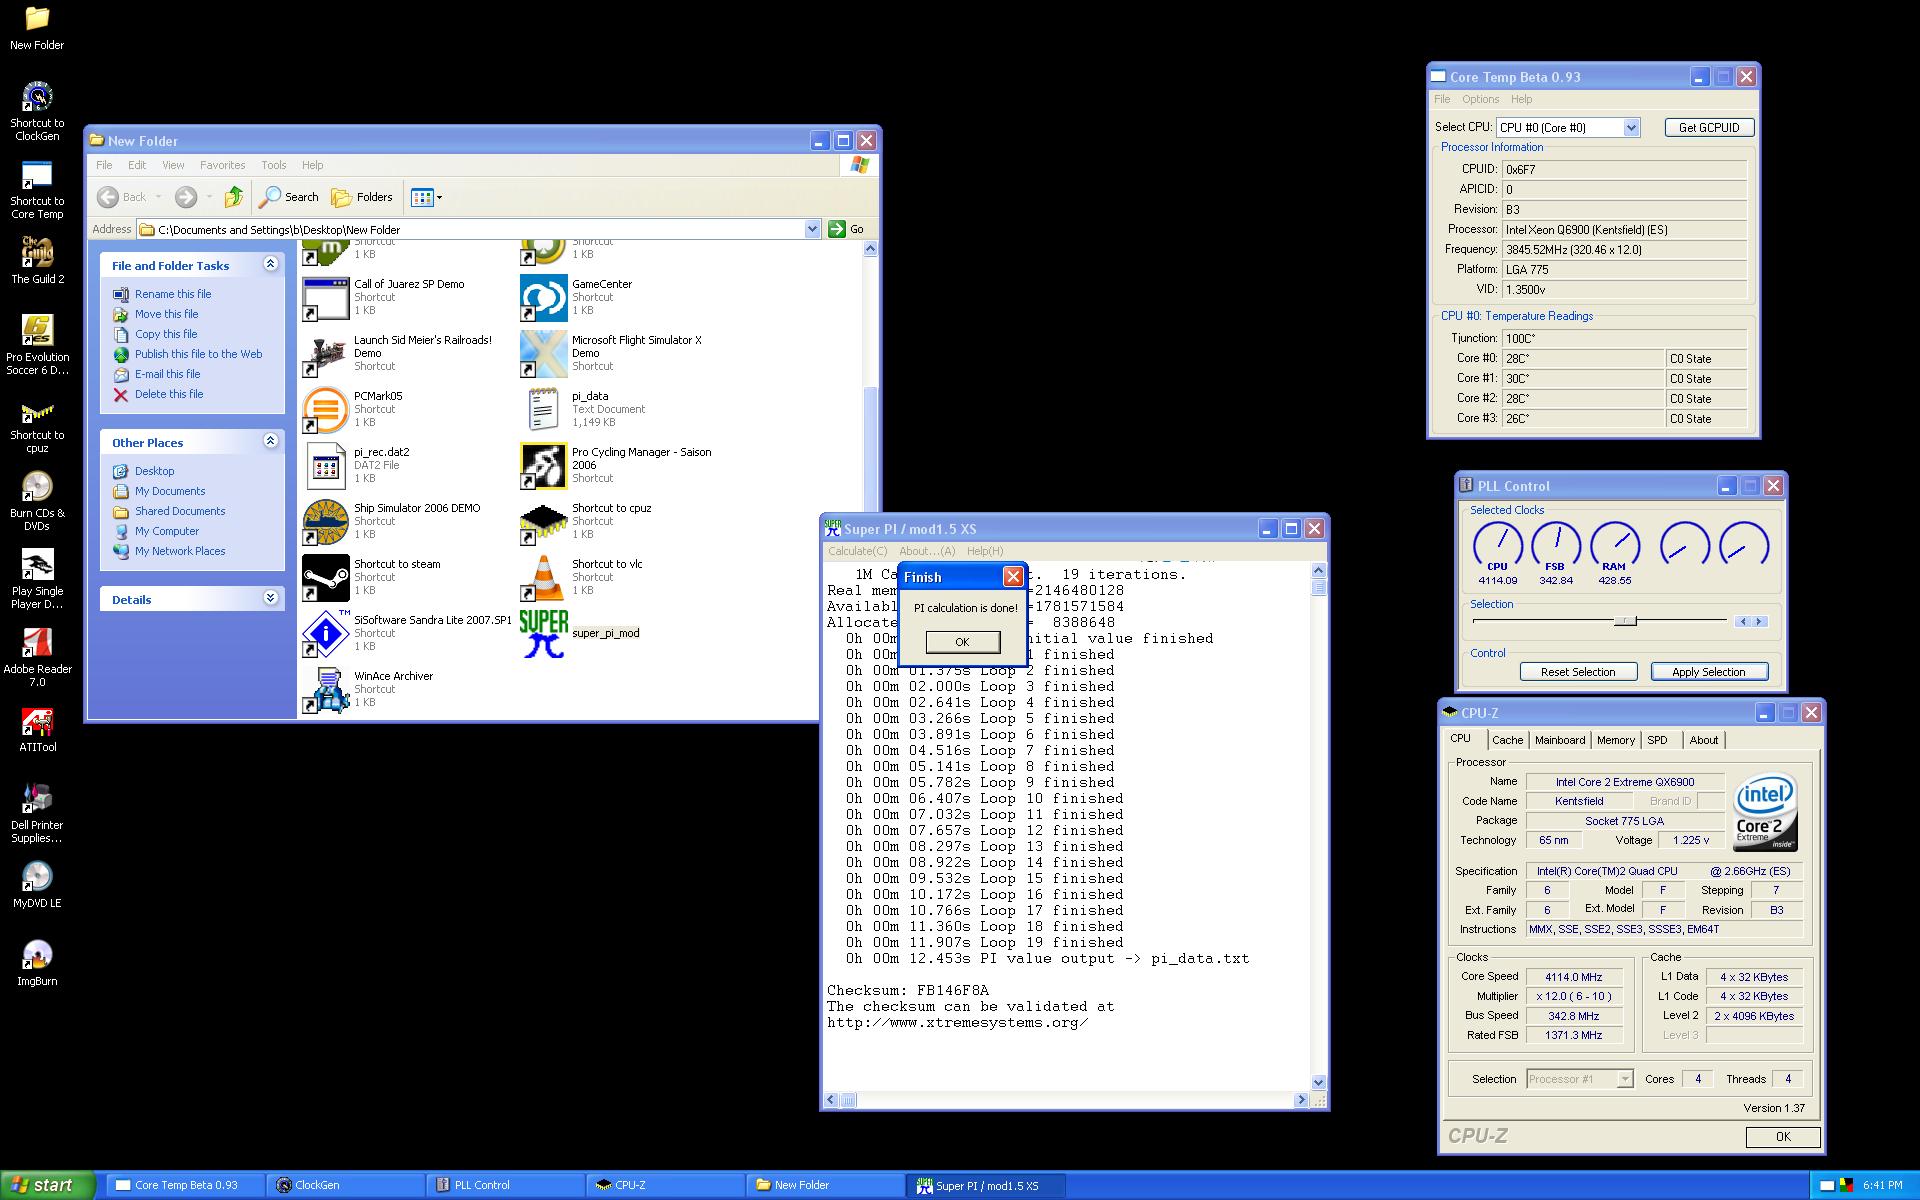Open My Computer link in Other Places
The width and height of the screenshot is (1920, 1200).
click(x=167, y=531)
